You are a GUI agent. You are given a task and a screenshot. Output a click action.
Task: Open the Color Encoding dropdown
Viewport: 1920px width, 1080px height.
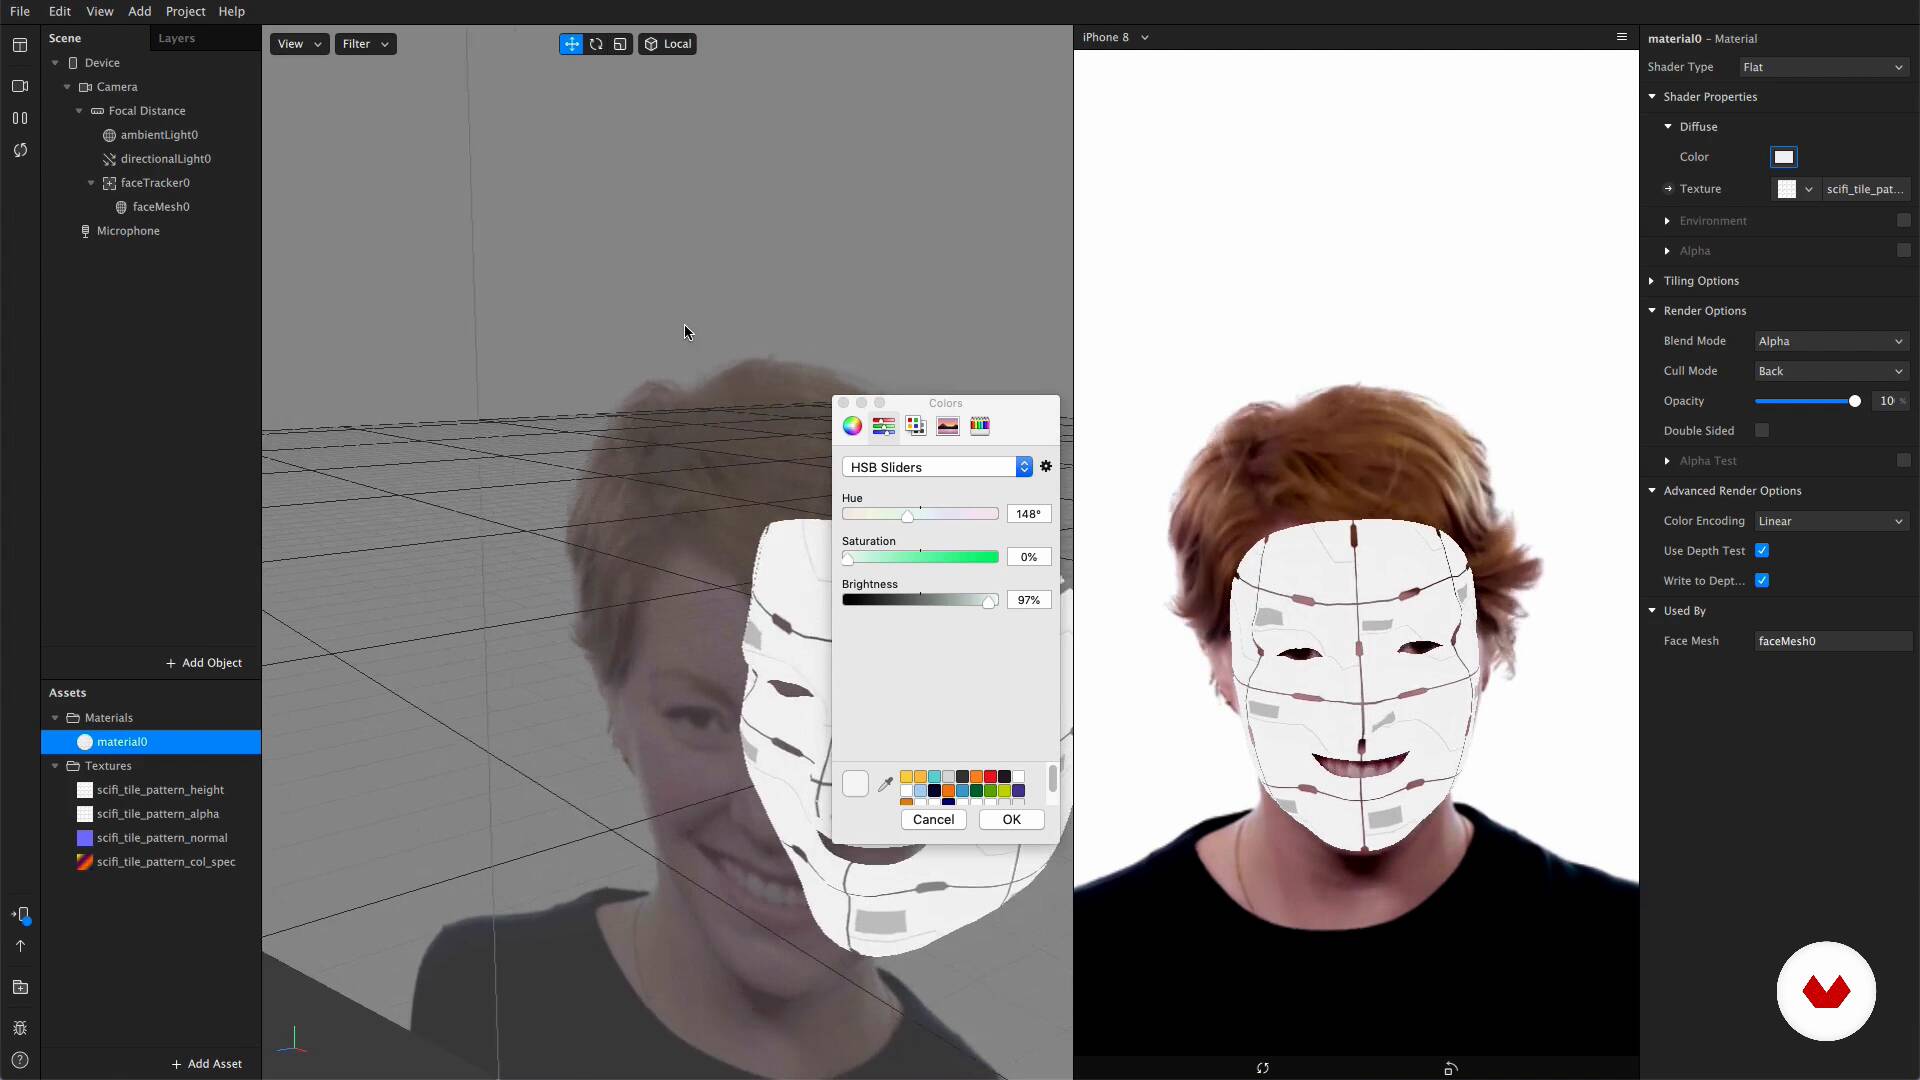[1832, 521]
